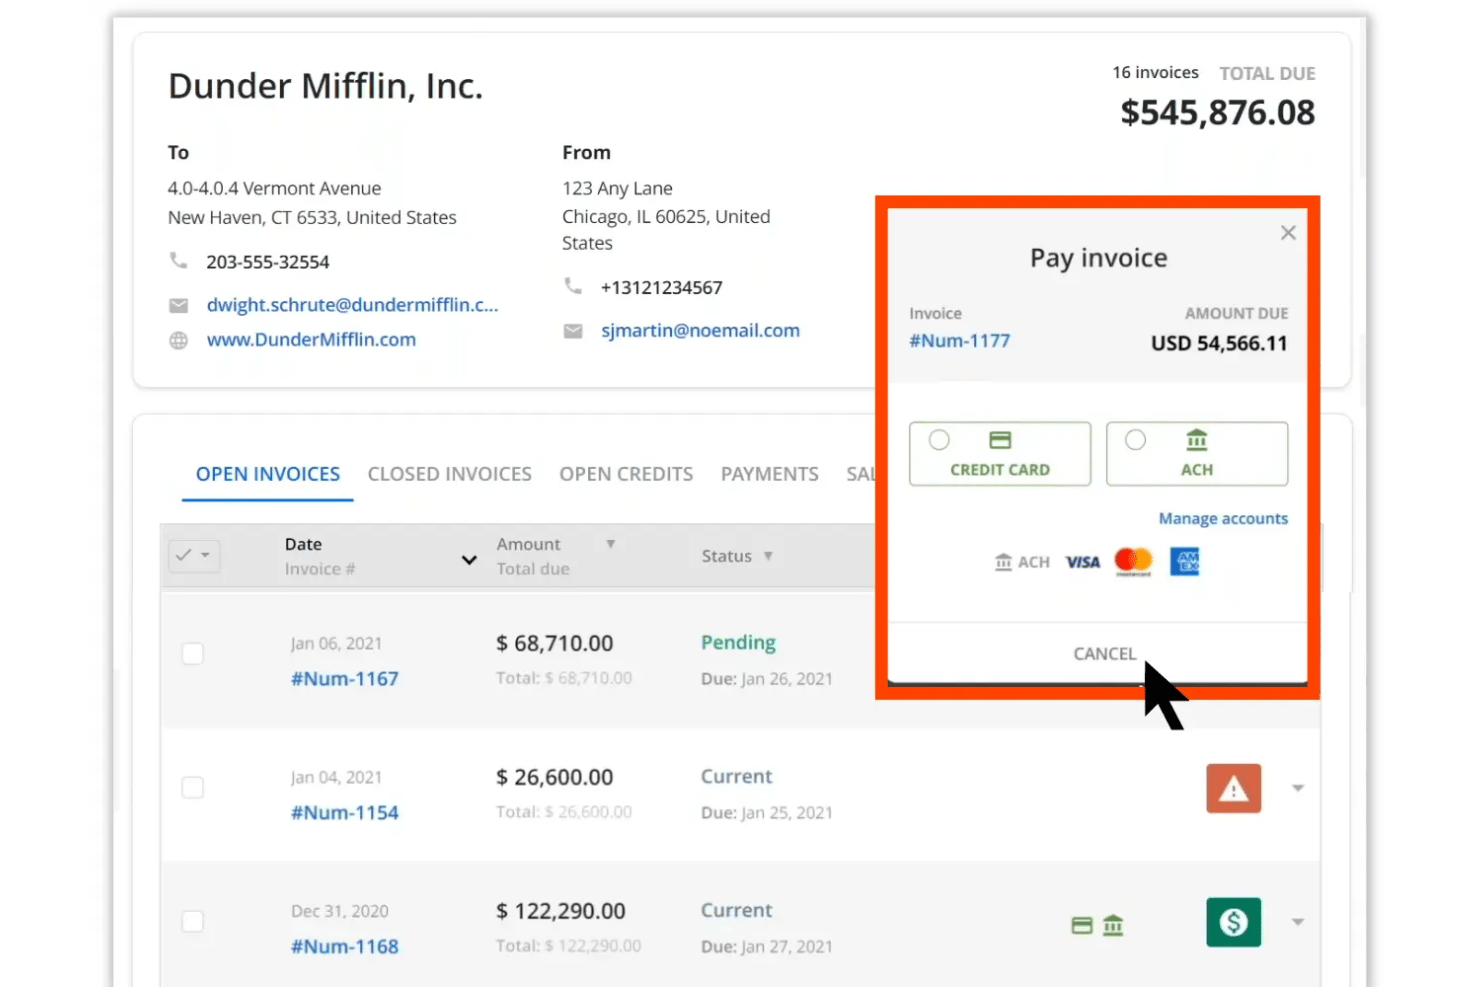
Task: Click the globe icon beside the website
Action: click(x=178, y=340)
